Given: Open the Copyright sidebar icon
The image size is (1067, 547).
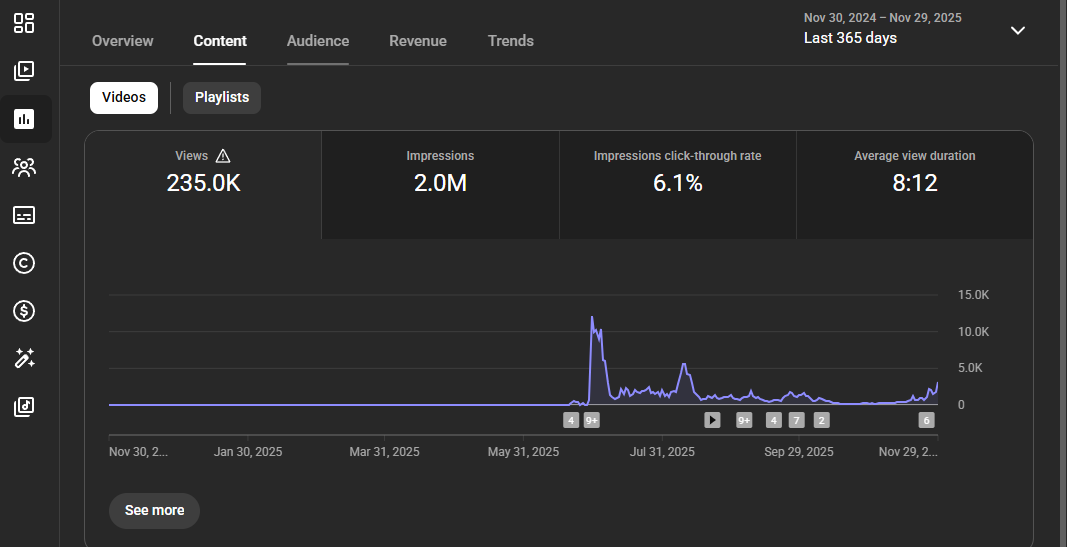Looking at the screenshot, I should pos(24,263).
